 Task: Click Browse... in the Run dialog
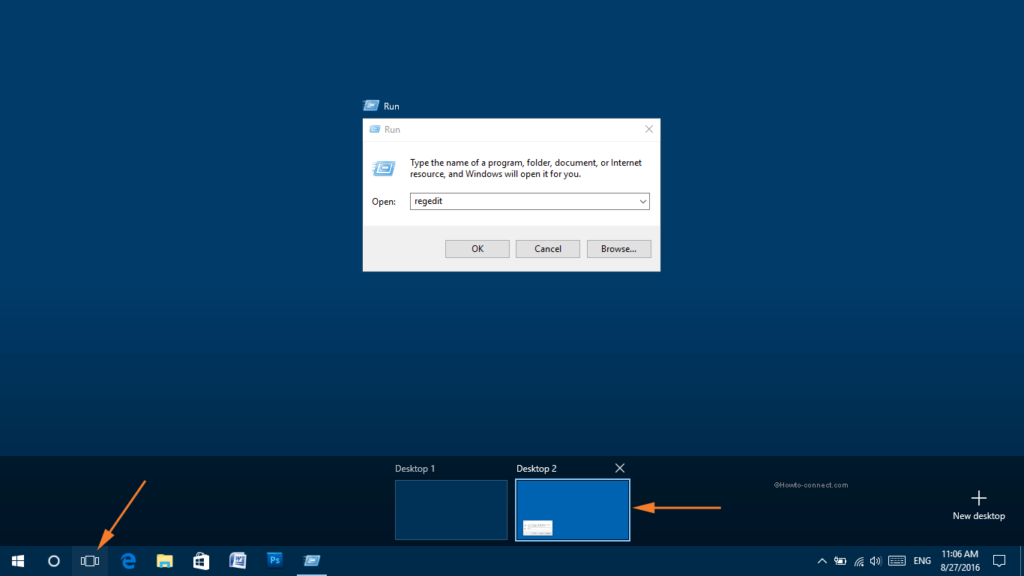point(618,249)
